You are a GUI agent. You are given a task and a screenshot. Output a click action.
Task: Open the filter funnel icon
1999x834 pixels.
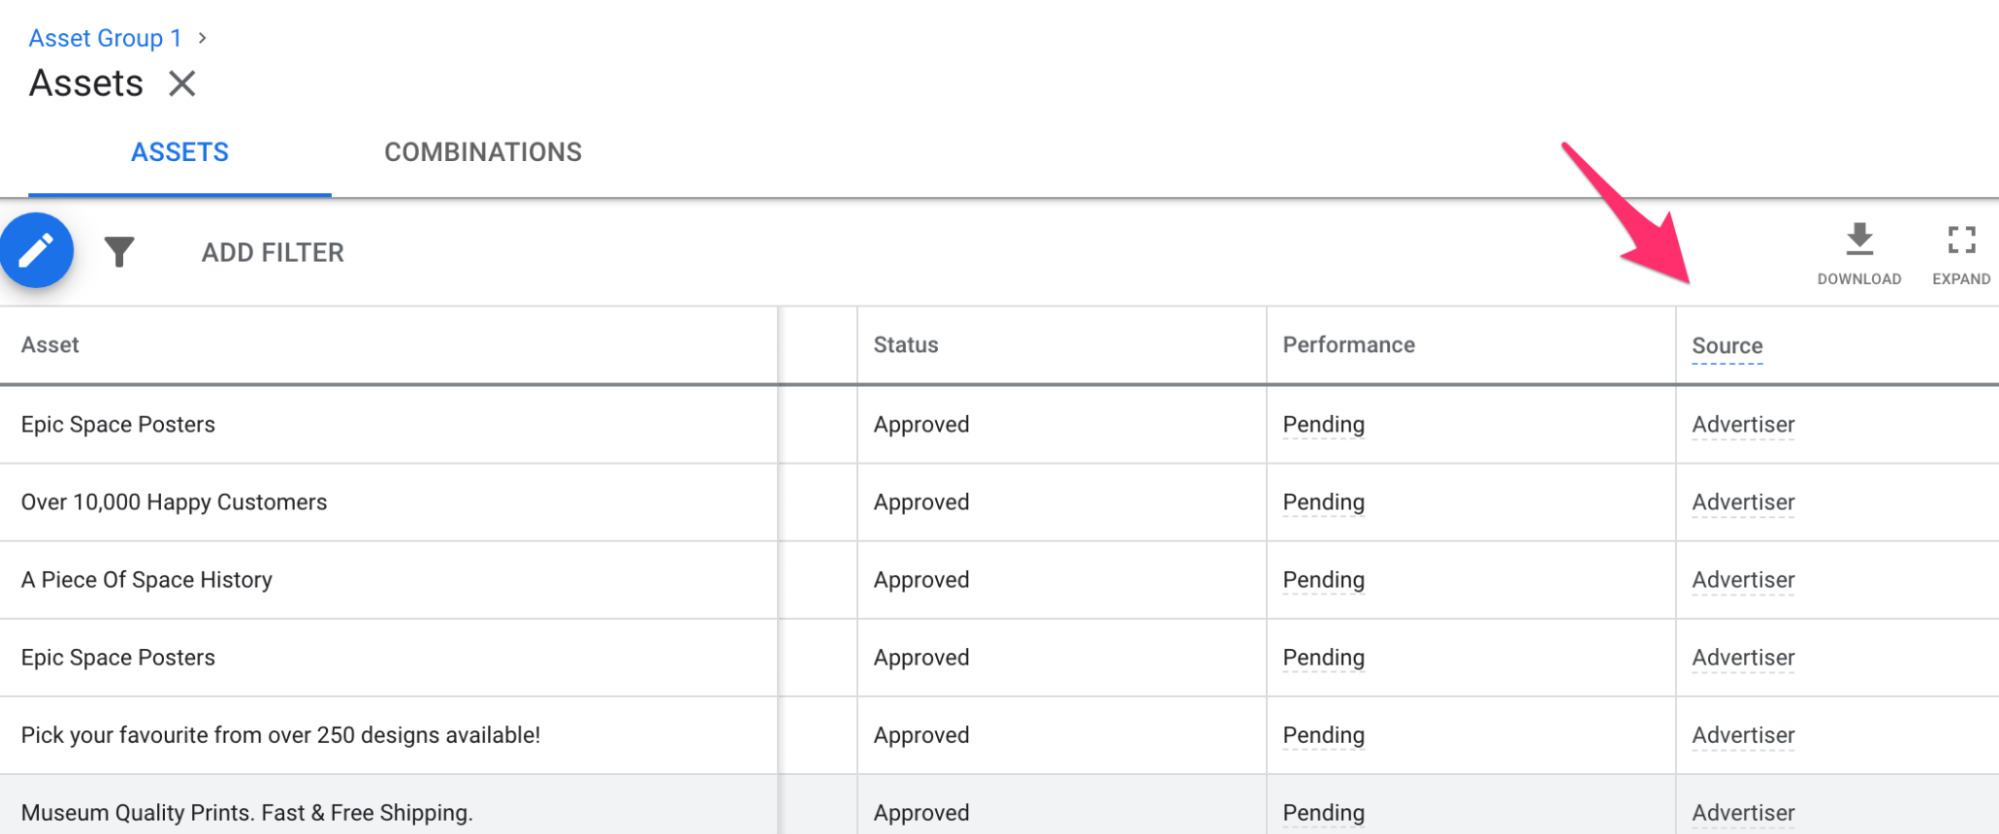coord(119,251)
